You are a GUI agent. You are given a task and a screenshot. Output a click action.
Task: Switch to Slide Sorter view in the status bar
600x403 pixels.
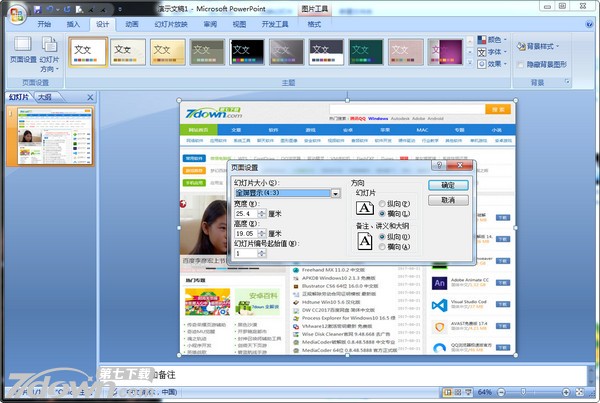coord(458,392)
